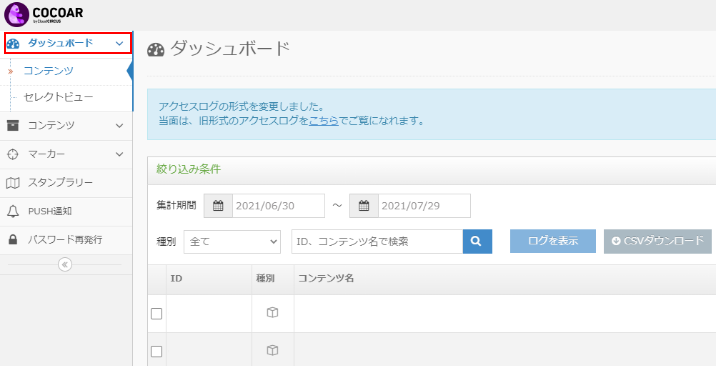Click the COCOAR logo
The image size is (716, 366).
coord(44,14)
